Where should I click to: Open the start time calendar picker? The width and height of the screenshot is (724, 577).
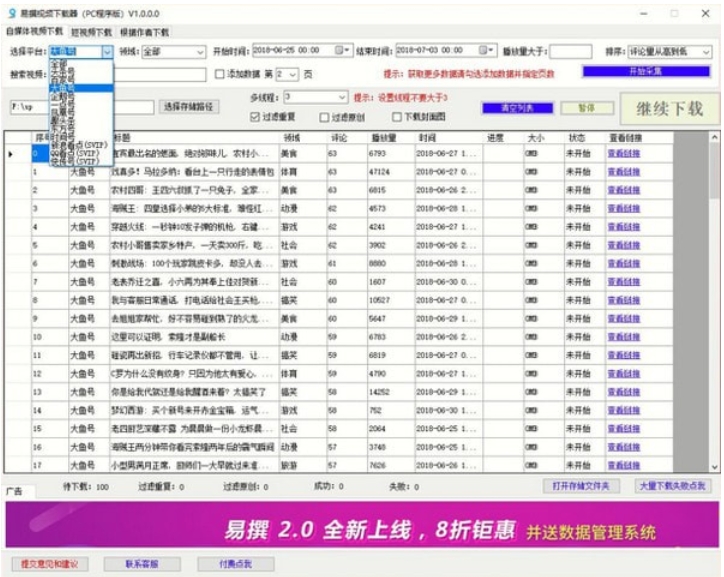[343, 50]
